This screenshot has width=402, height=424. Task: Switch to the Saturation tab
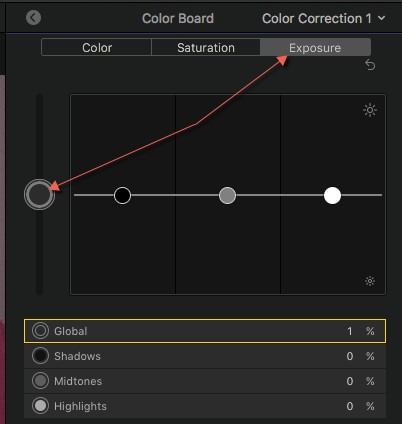[x=206, y=47]
